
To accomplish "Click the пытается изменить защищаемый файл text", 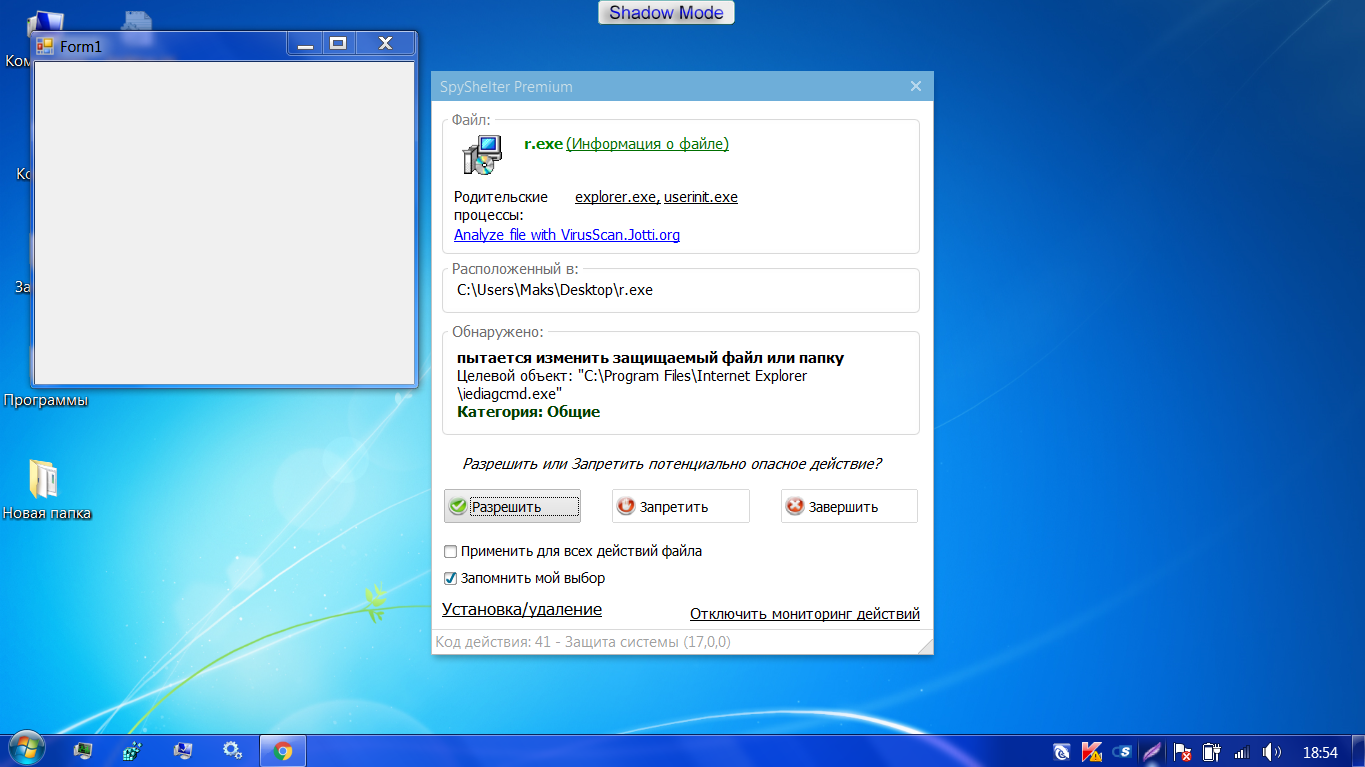I will pyautogui.click(x=651, y=358).
